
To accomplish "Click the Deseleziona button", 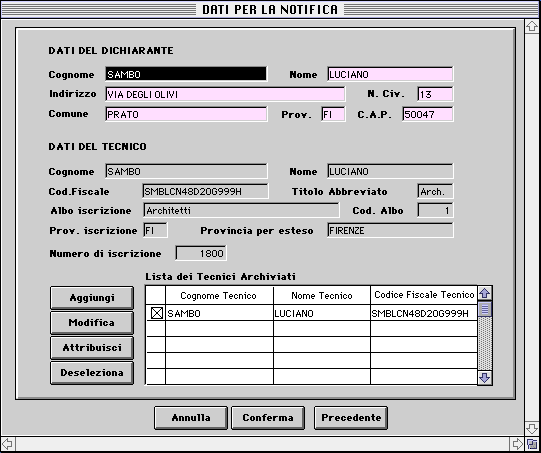I will pyautogui.click(x=92, y=373).
